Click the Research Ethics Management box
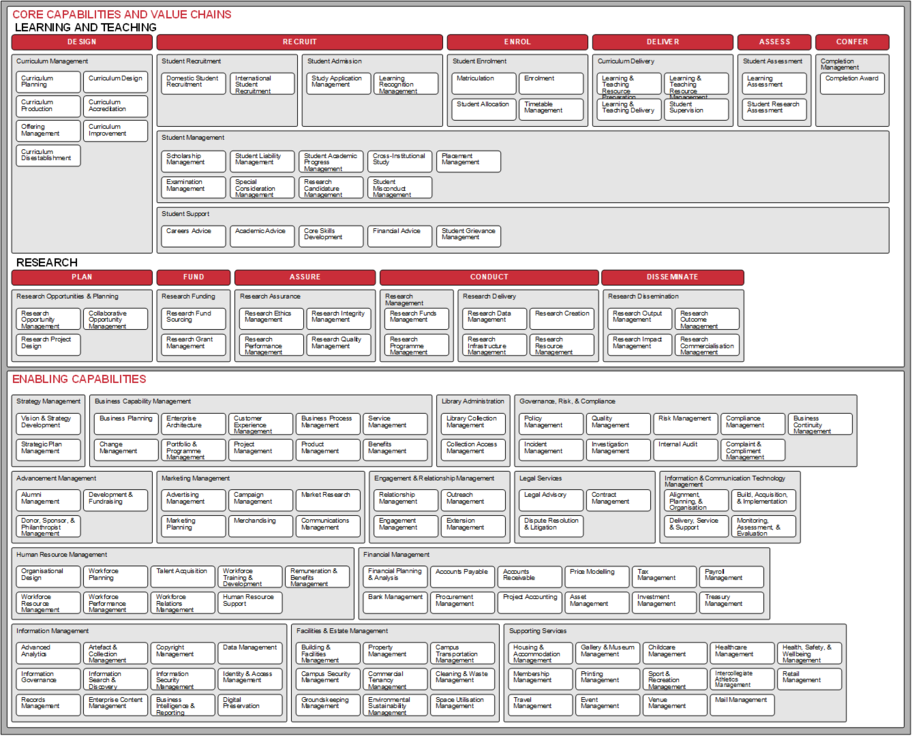The height and width of the screenshot is (736, 912). pos(271,318)
